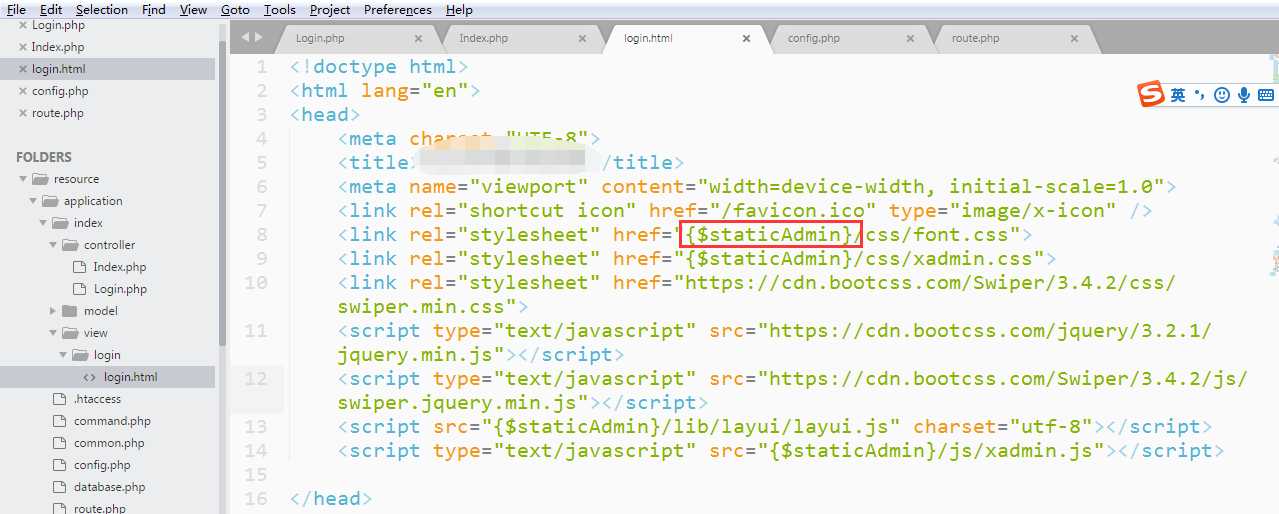Open the Edit menu
1279x514 pixels.
[x=50, y=9]
